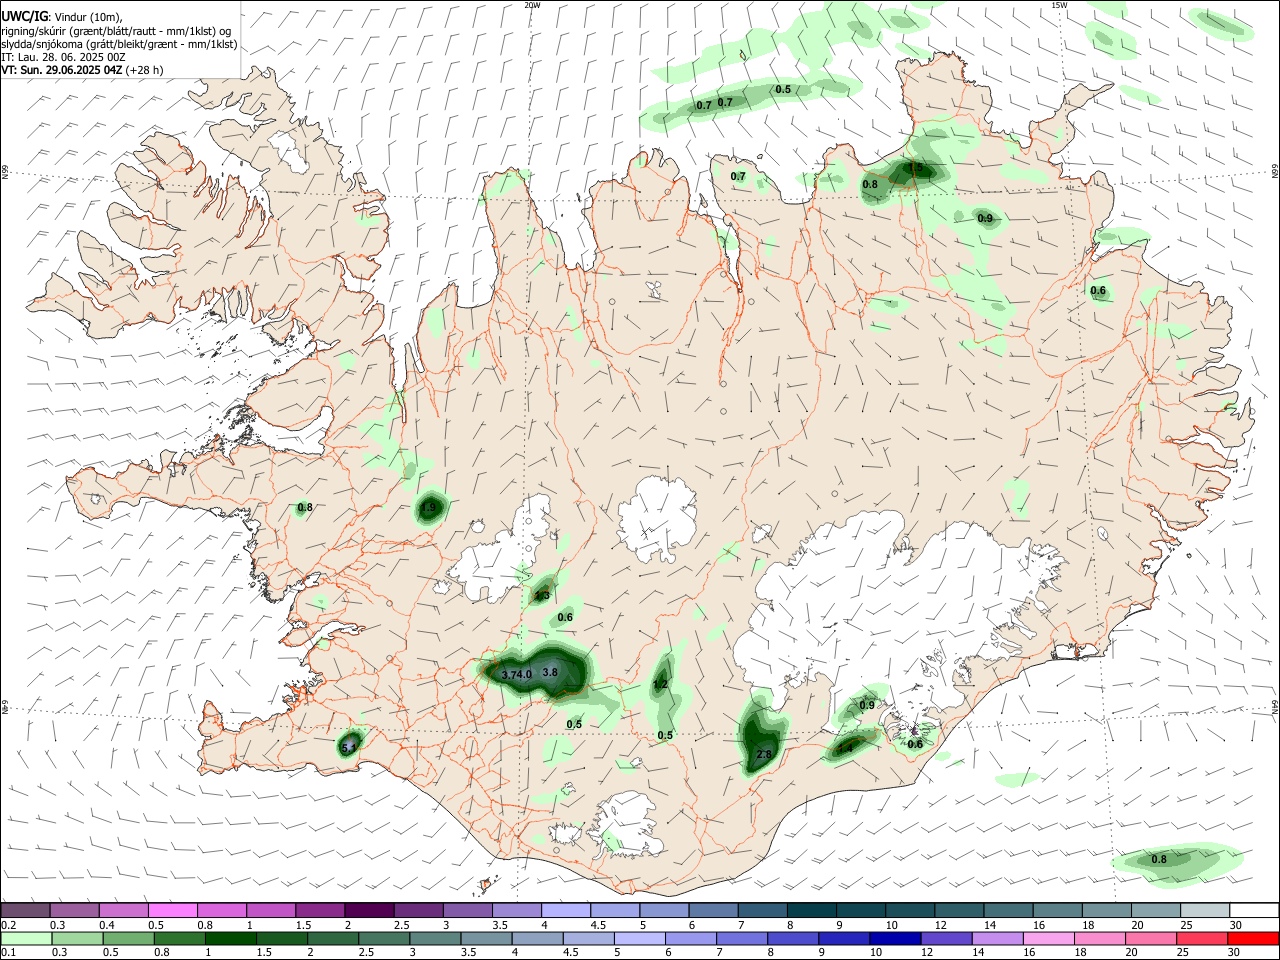
Task: Click the 15W longitude label
Action: [x=1059, y=5]
